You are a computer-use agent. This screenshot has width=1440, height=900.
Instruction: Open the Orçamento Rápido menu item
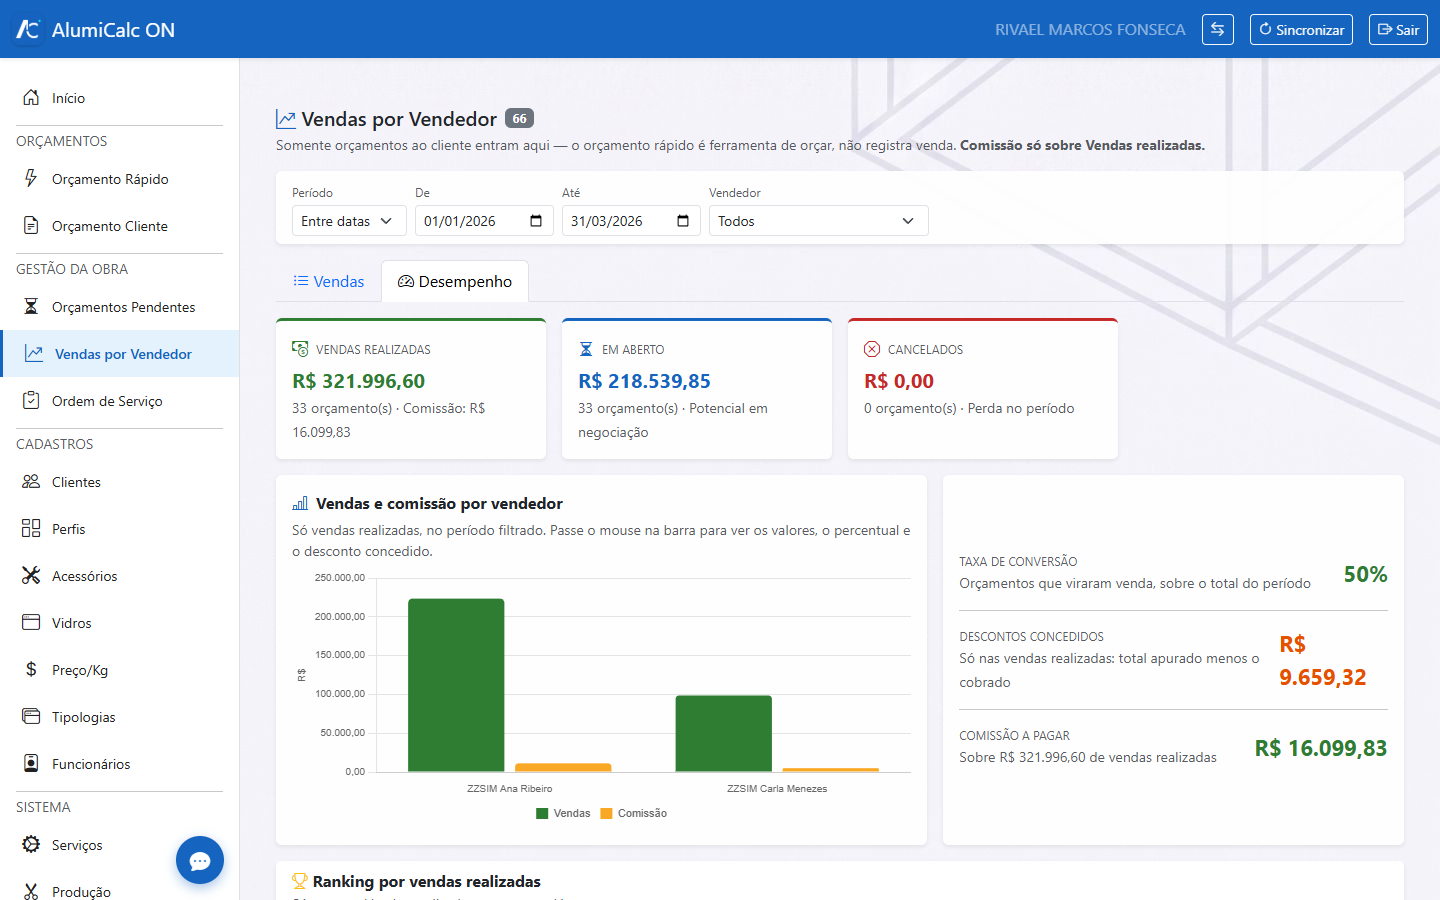(120, 179)
